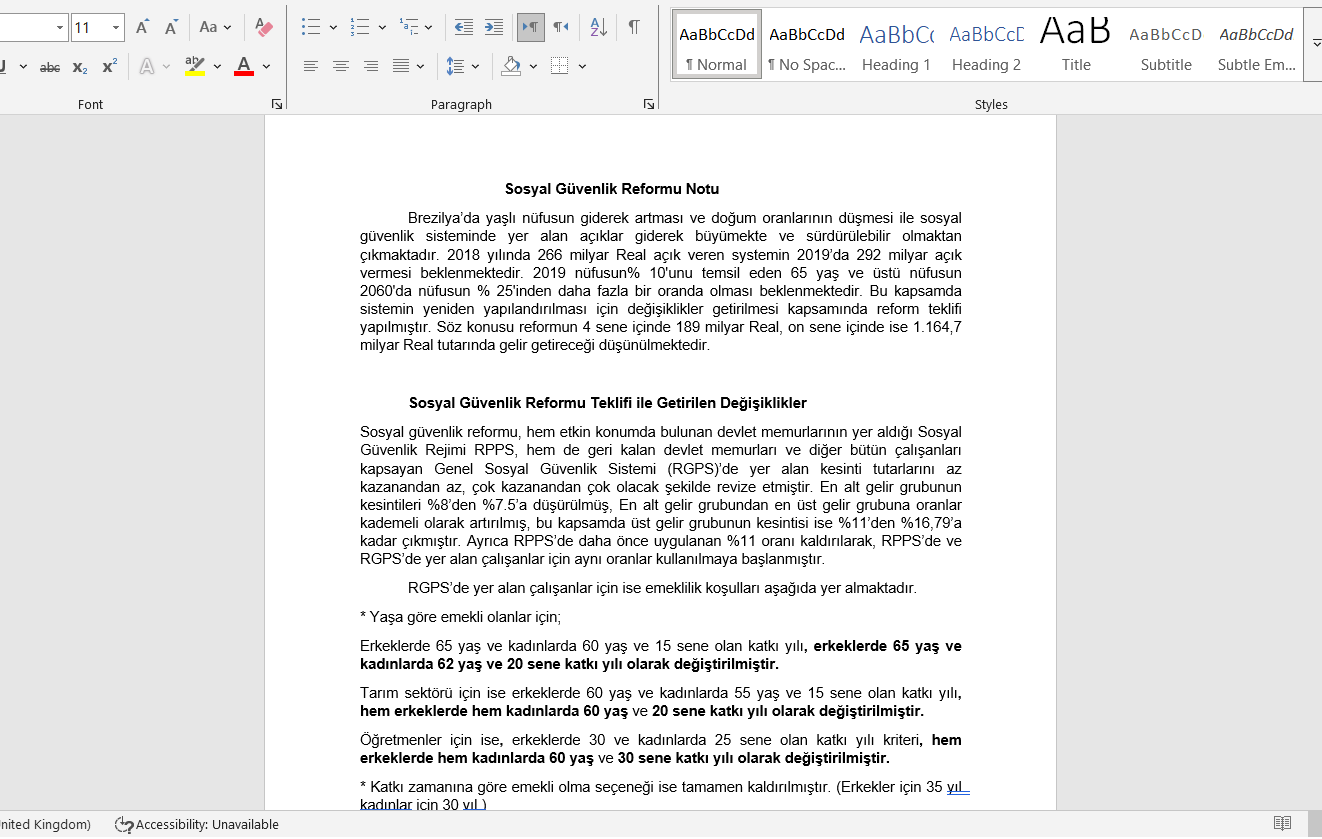This screenshot has width=1322, height=839.
Task: Open the bullet library dropdown arrow
Action: click(x=331, y=28)
